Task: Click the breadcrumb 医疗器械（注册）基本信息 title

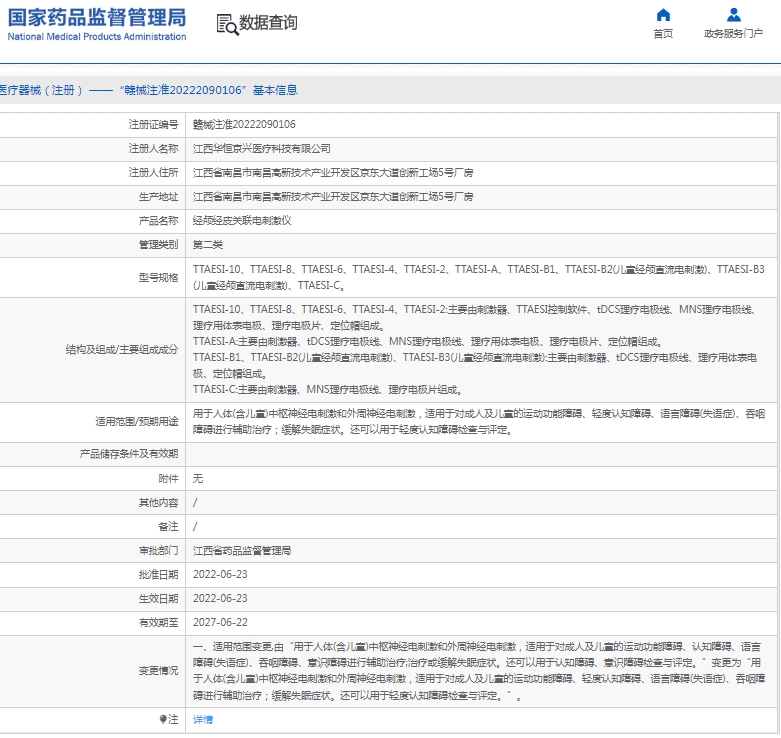Action: (x=148, y=90)
